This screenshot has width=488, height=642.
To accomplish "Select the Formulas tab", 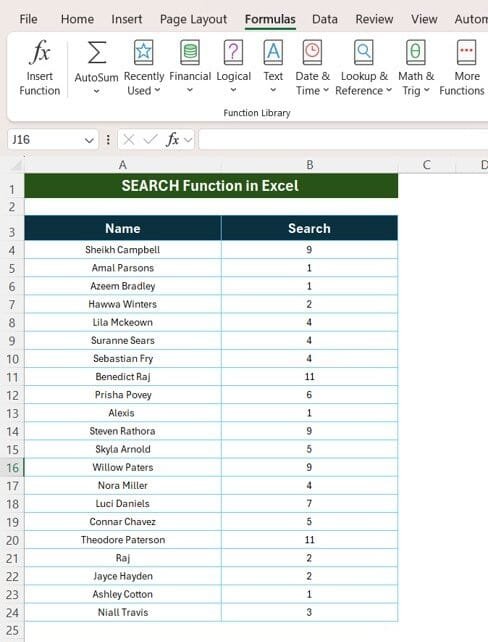I will (270, 19).
